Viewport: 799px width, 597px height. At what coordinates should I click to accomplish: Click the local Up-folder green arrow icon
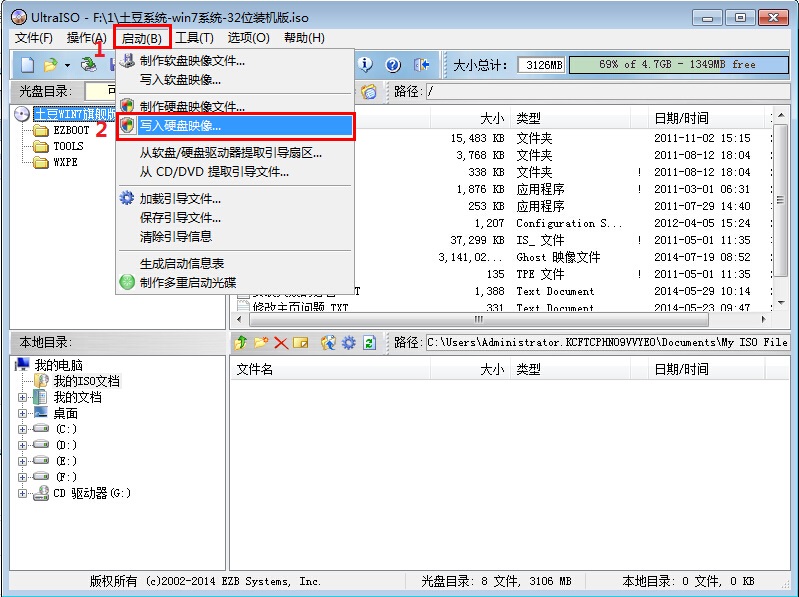pyautogui.click(x=241, y=342)
